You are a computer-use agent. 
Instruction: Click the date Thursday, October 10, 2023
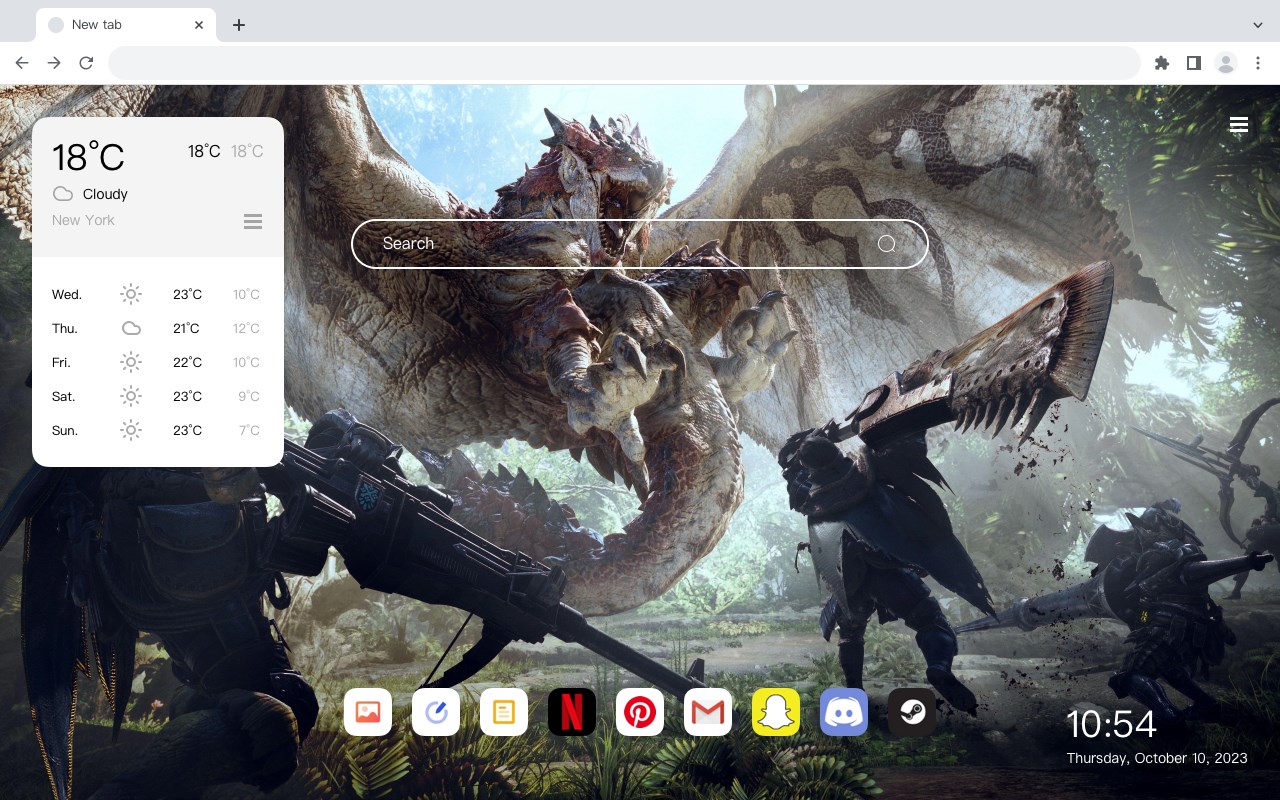(x=1157, y=758)
